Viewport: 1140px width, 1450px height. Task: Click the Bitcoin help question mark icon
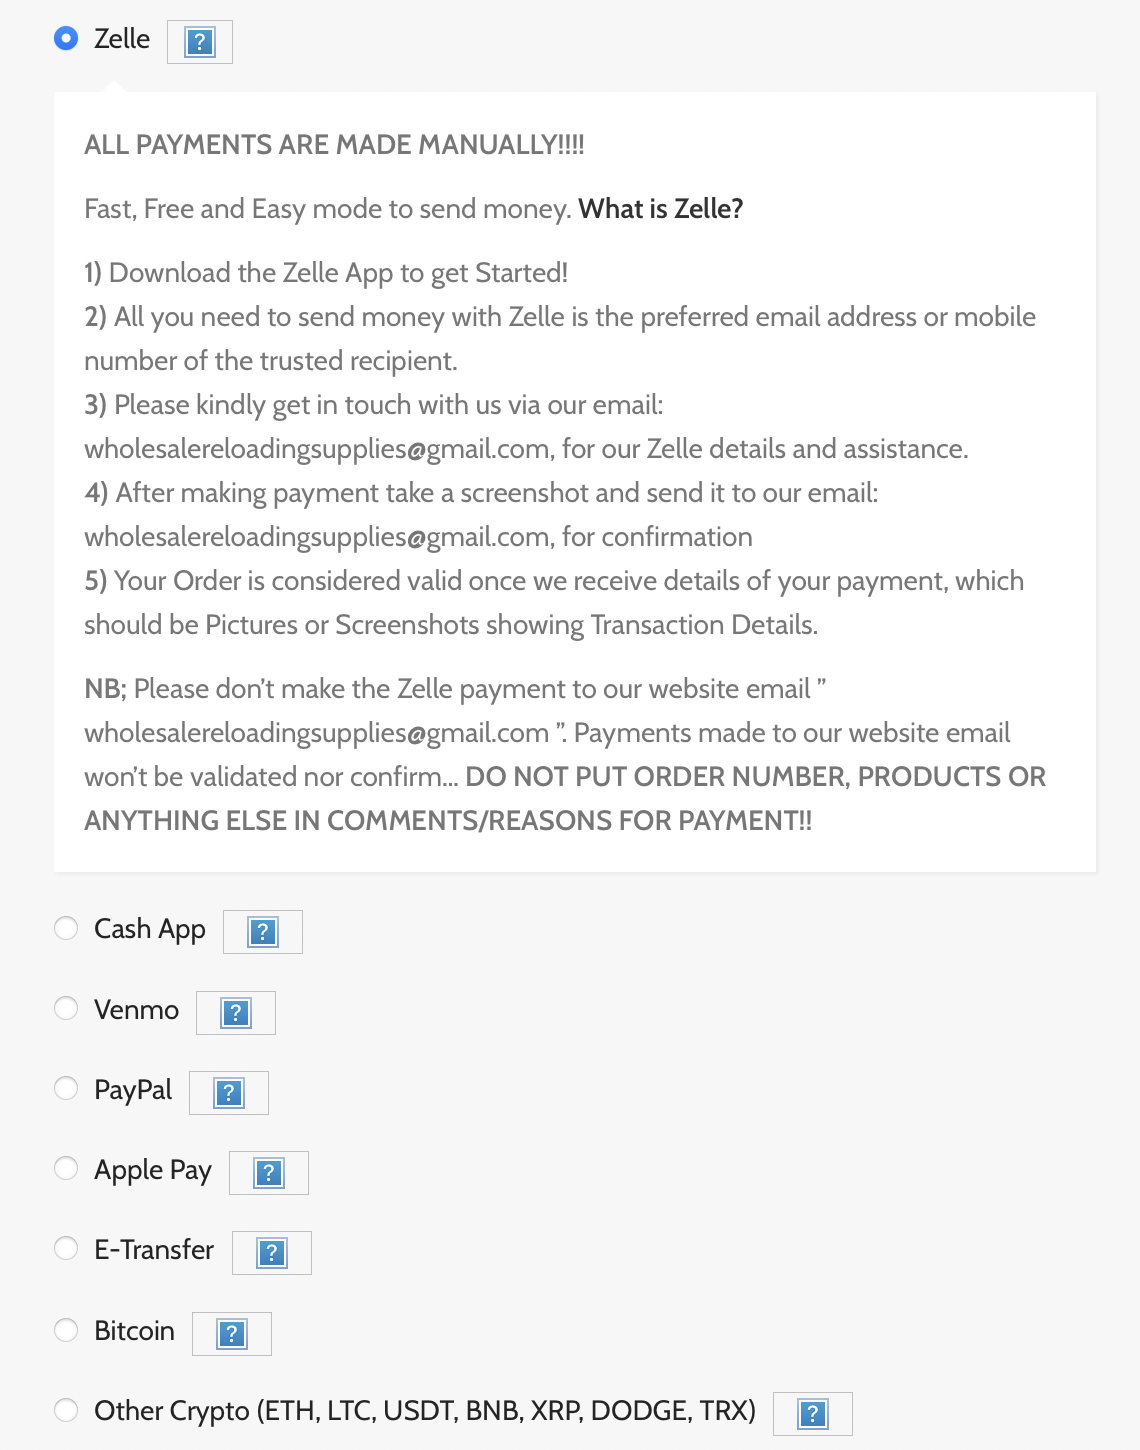pyautogui.click(x=231, y=1334)
